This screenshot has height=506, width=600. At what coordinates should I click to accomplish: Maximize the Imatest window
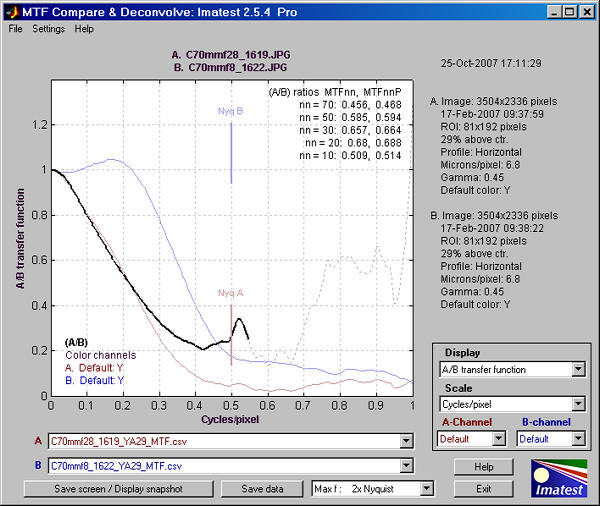tap(570, 12)
